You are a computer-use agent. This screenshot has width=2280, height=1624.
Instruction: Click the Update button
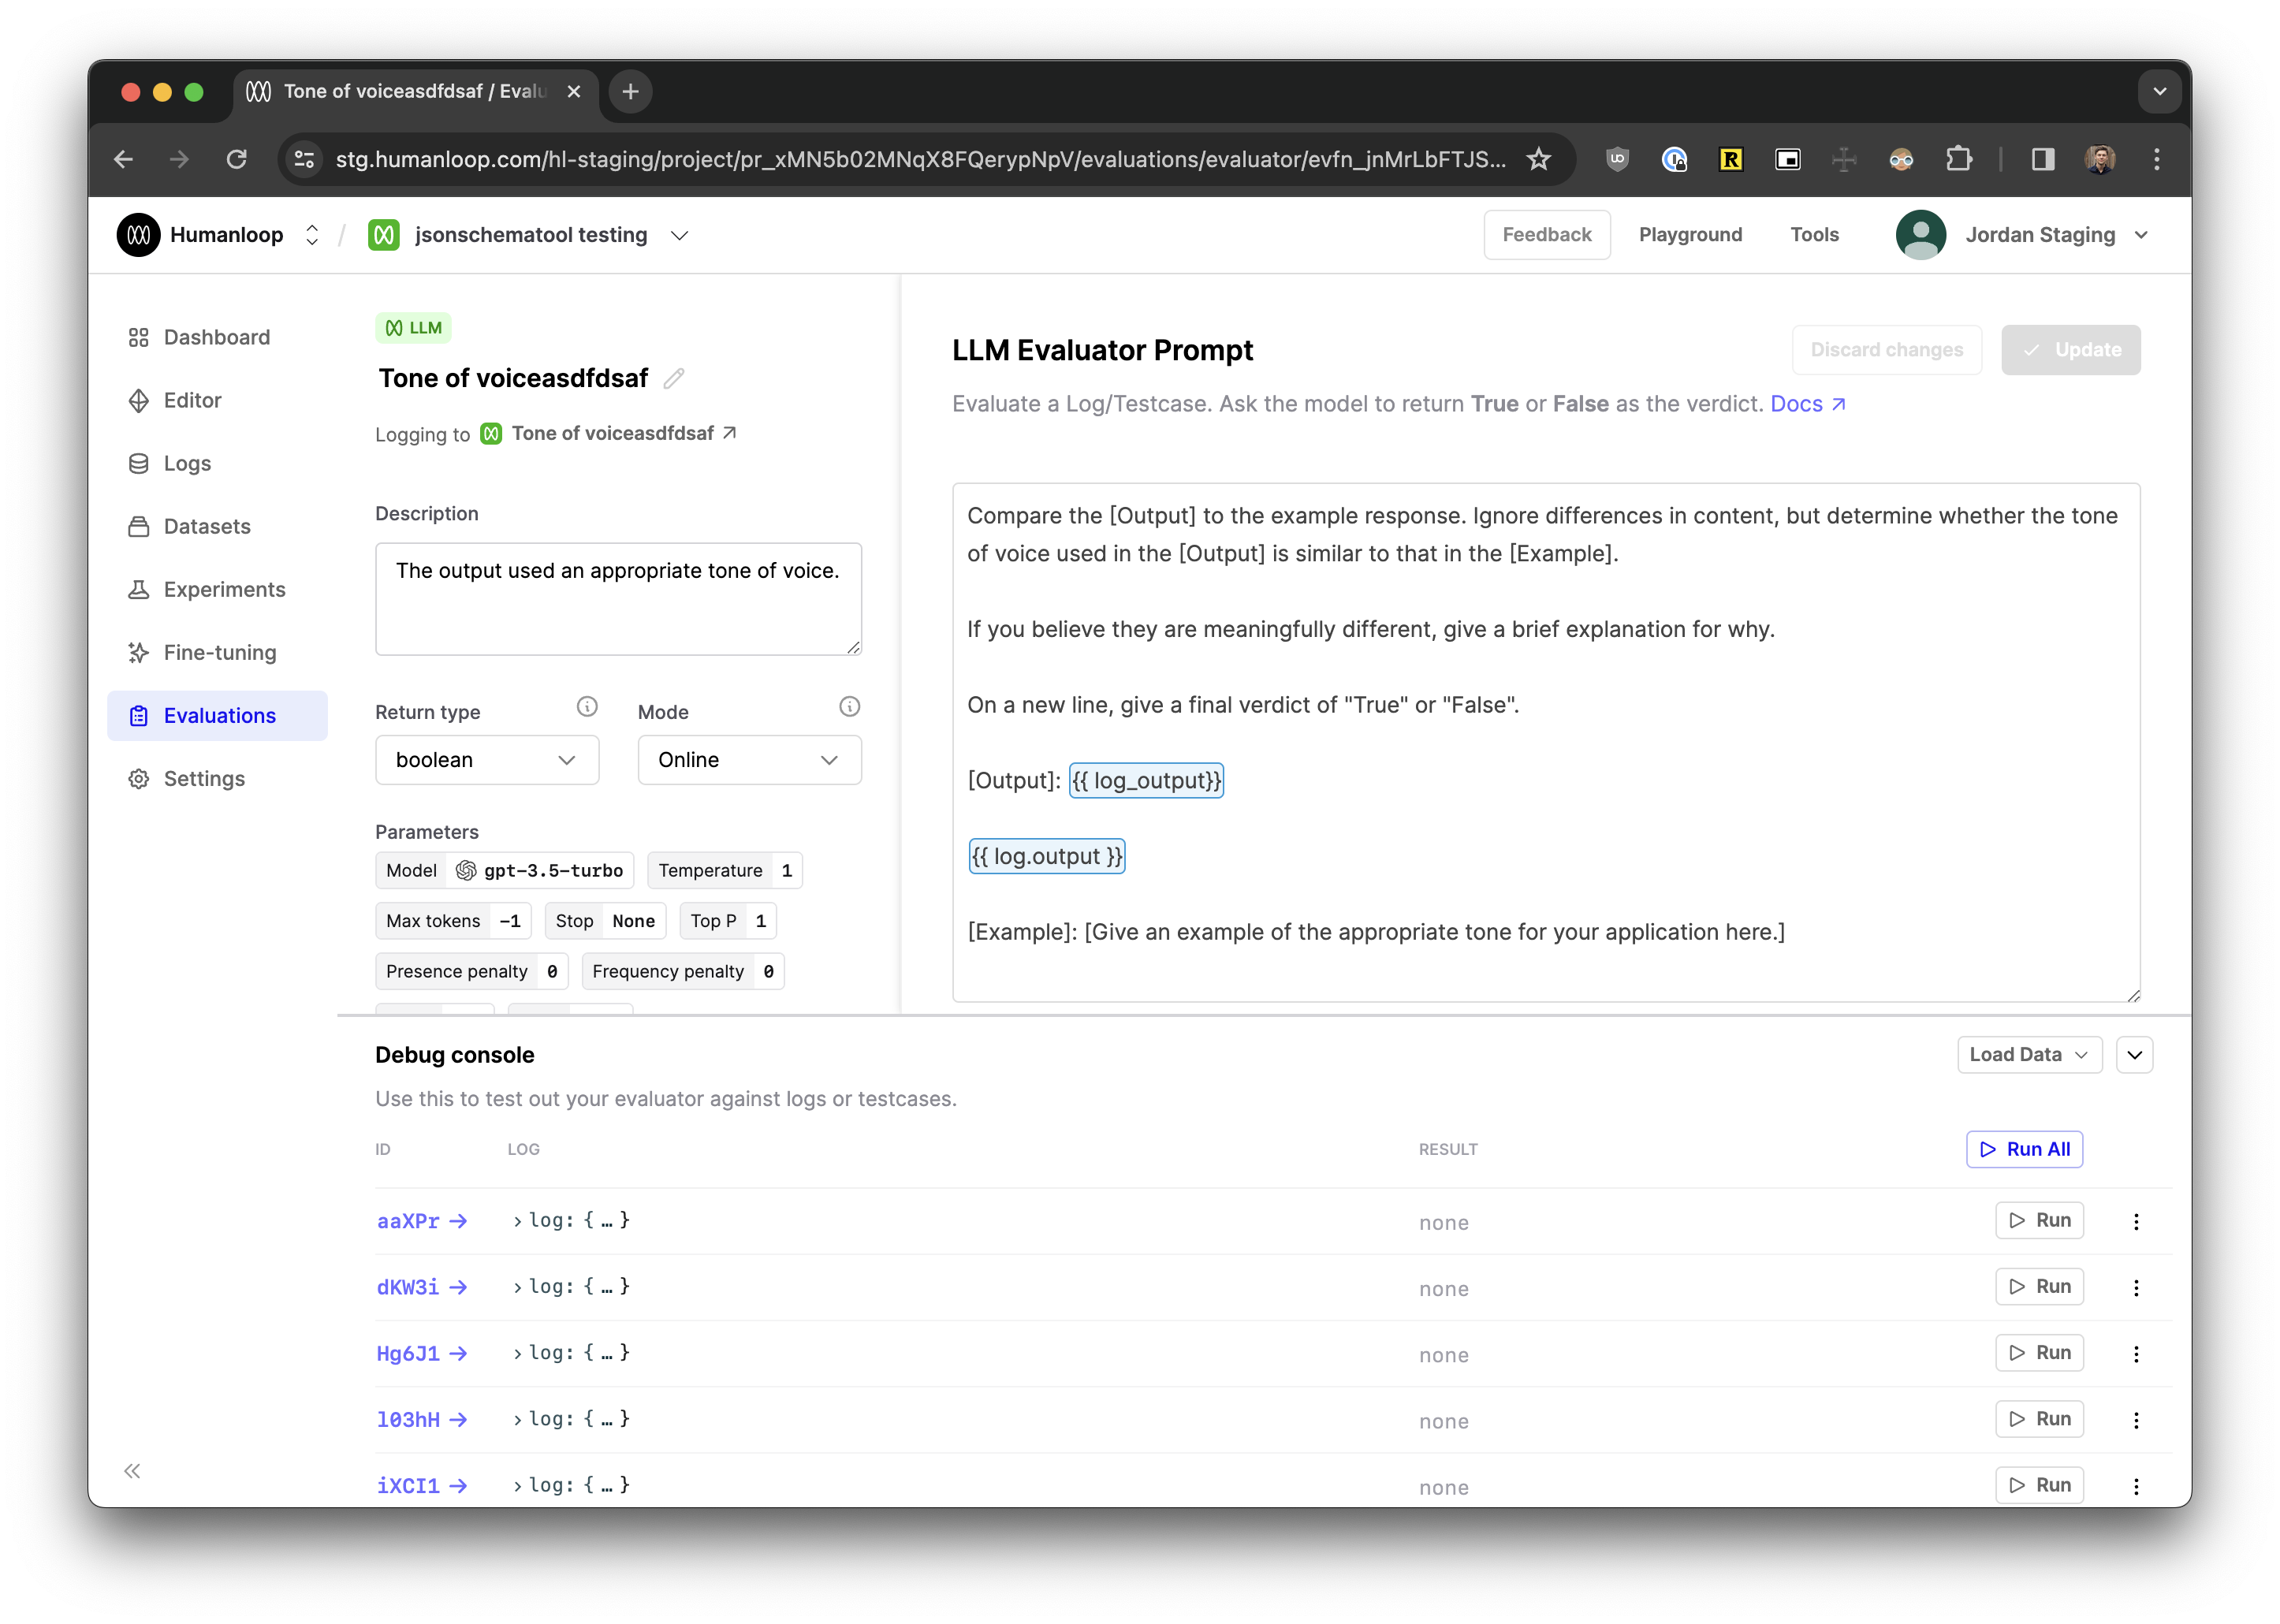(x=2070, y=350)
